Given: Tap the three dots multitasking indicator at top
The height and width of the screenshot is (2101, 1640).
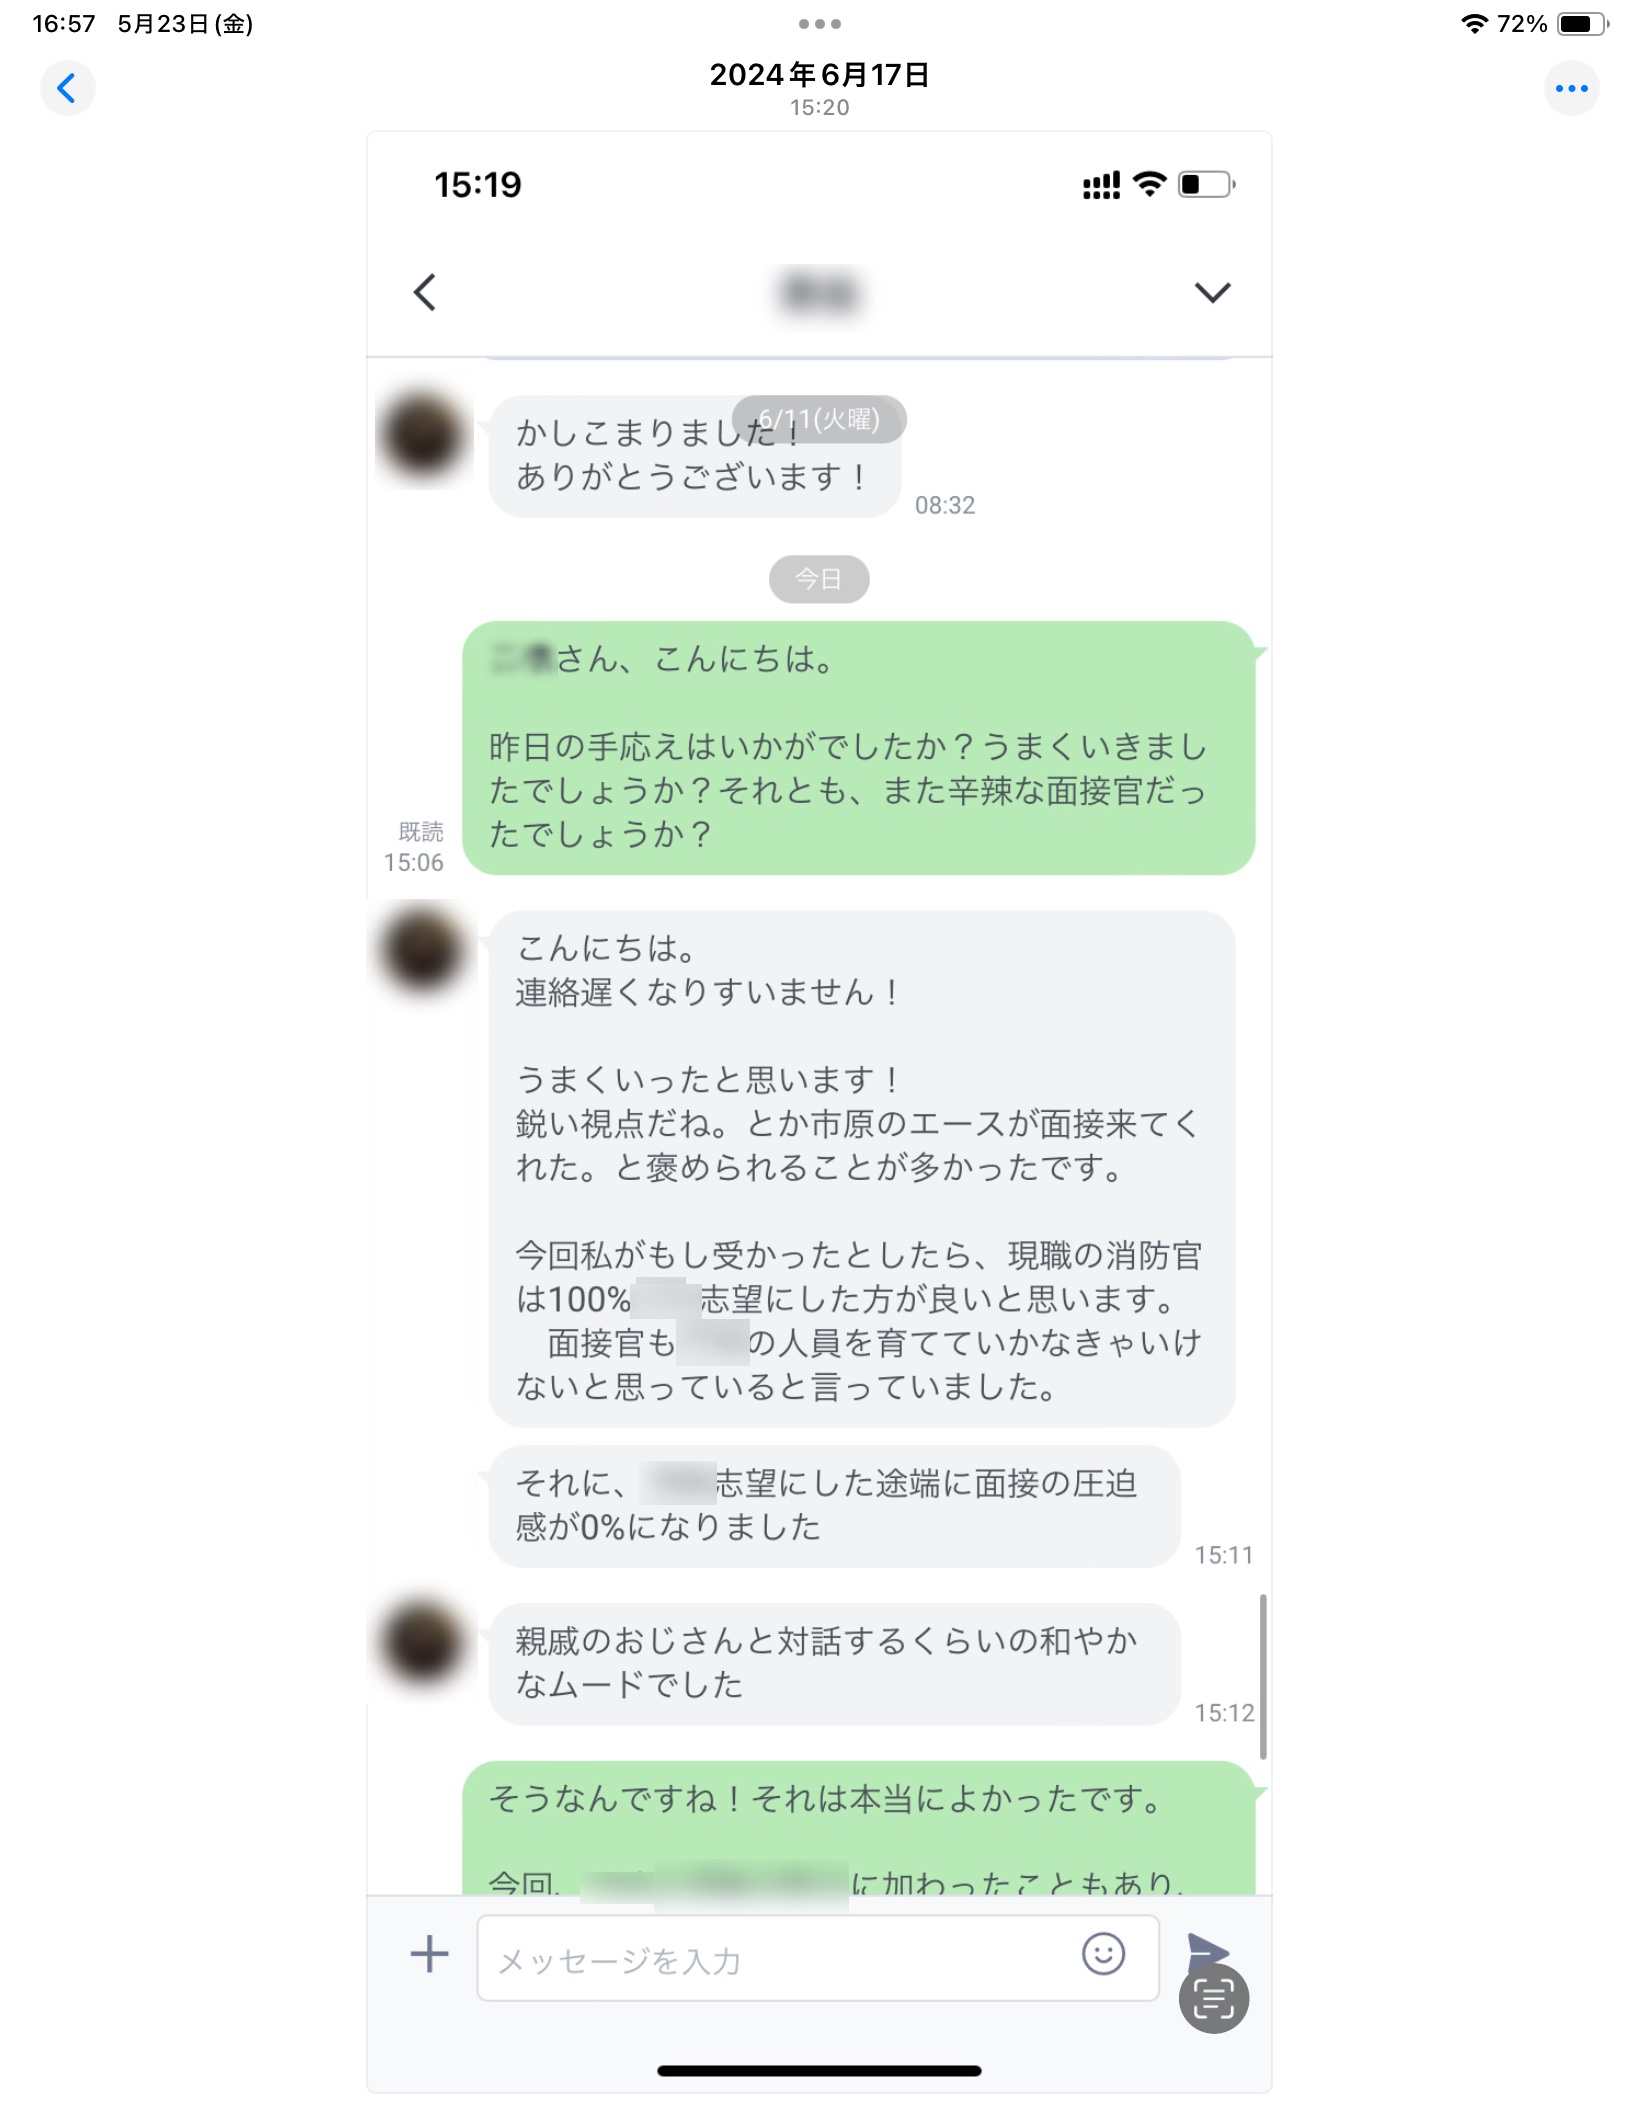Looking at the screenshot, I should 819,23.
